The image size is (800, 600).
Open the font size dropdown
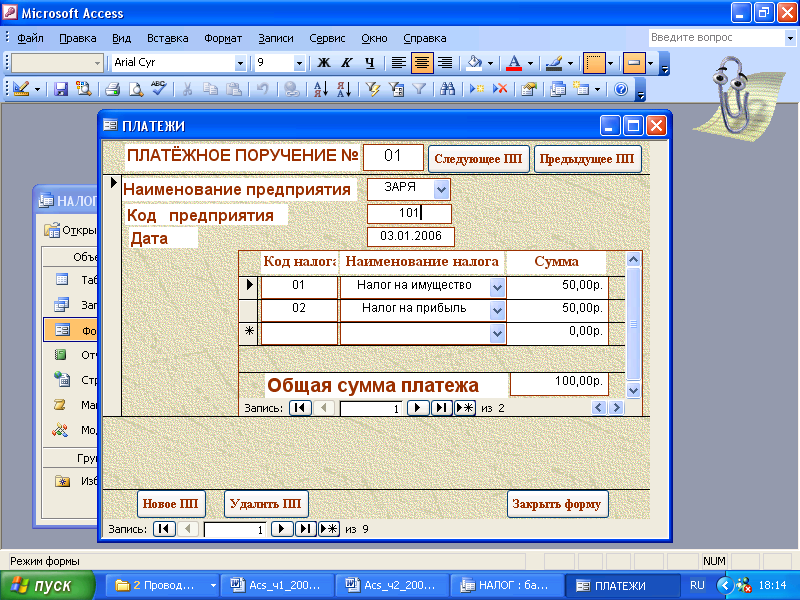tap(299, 63)
